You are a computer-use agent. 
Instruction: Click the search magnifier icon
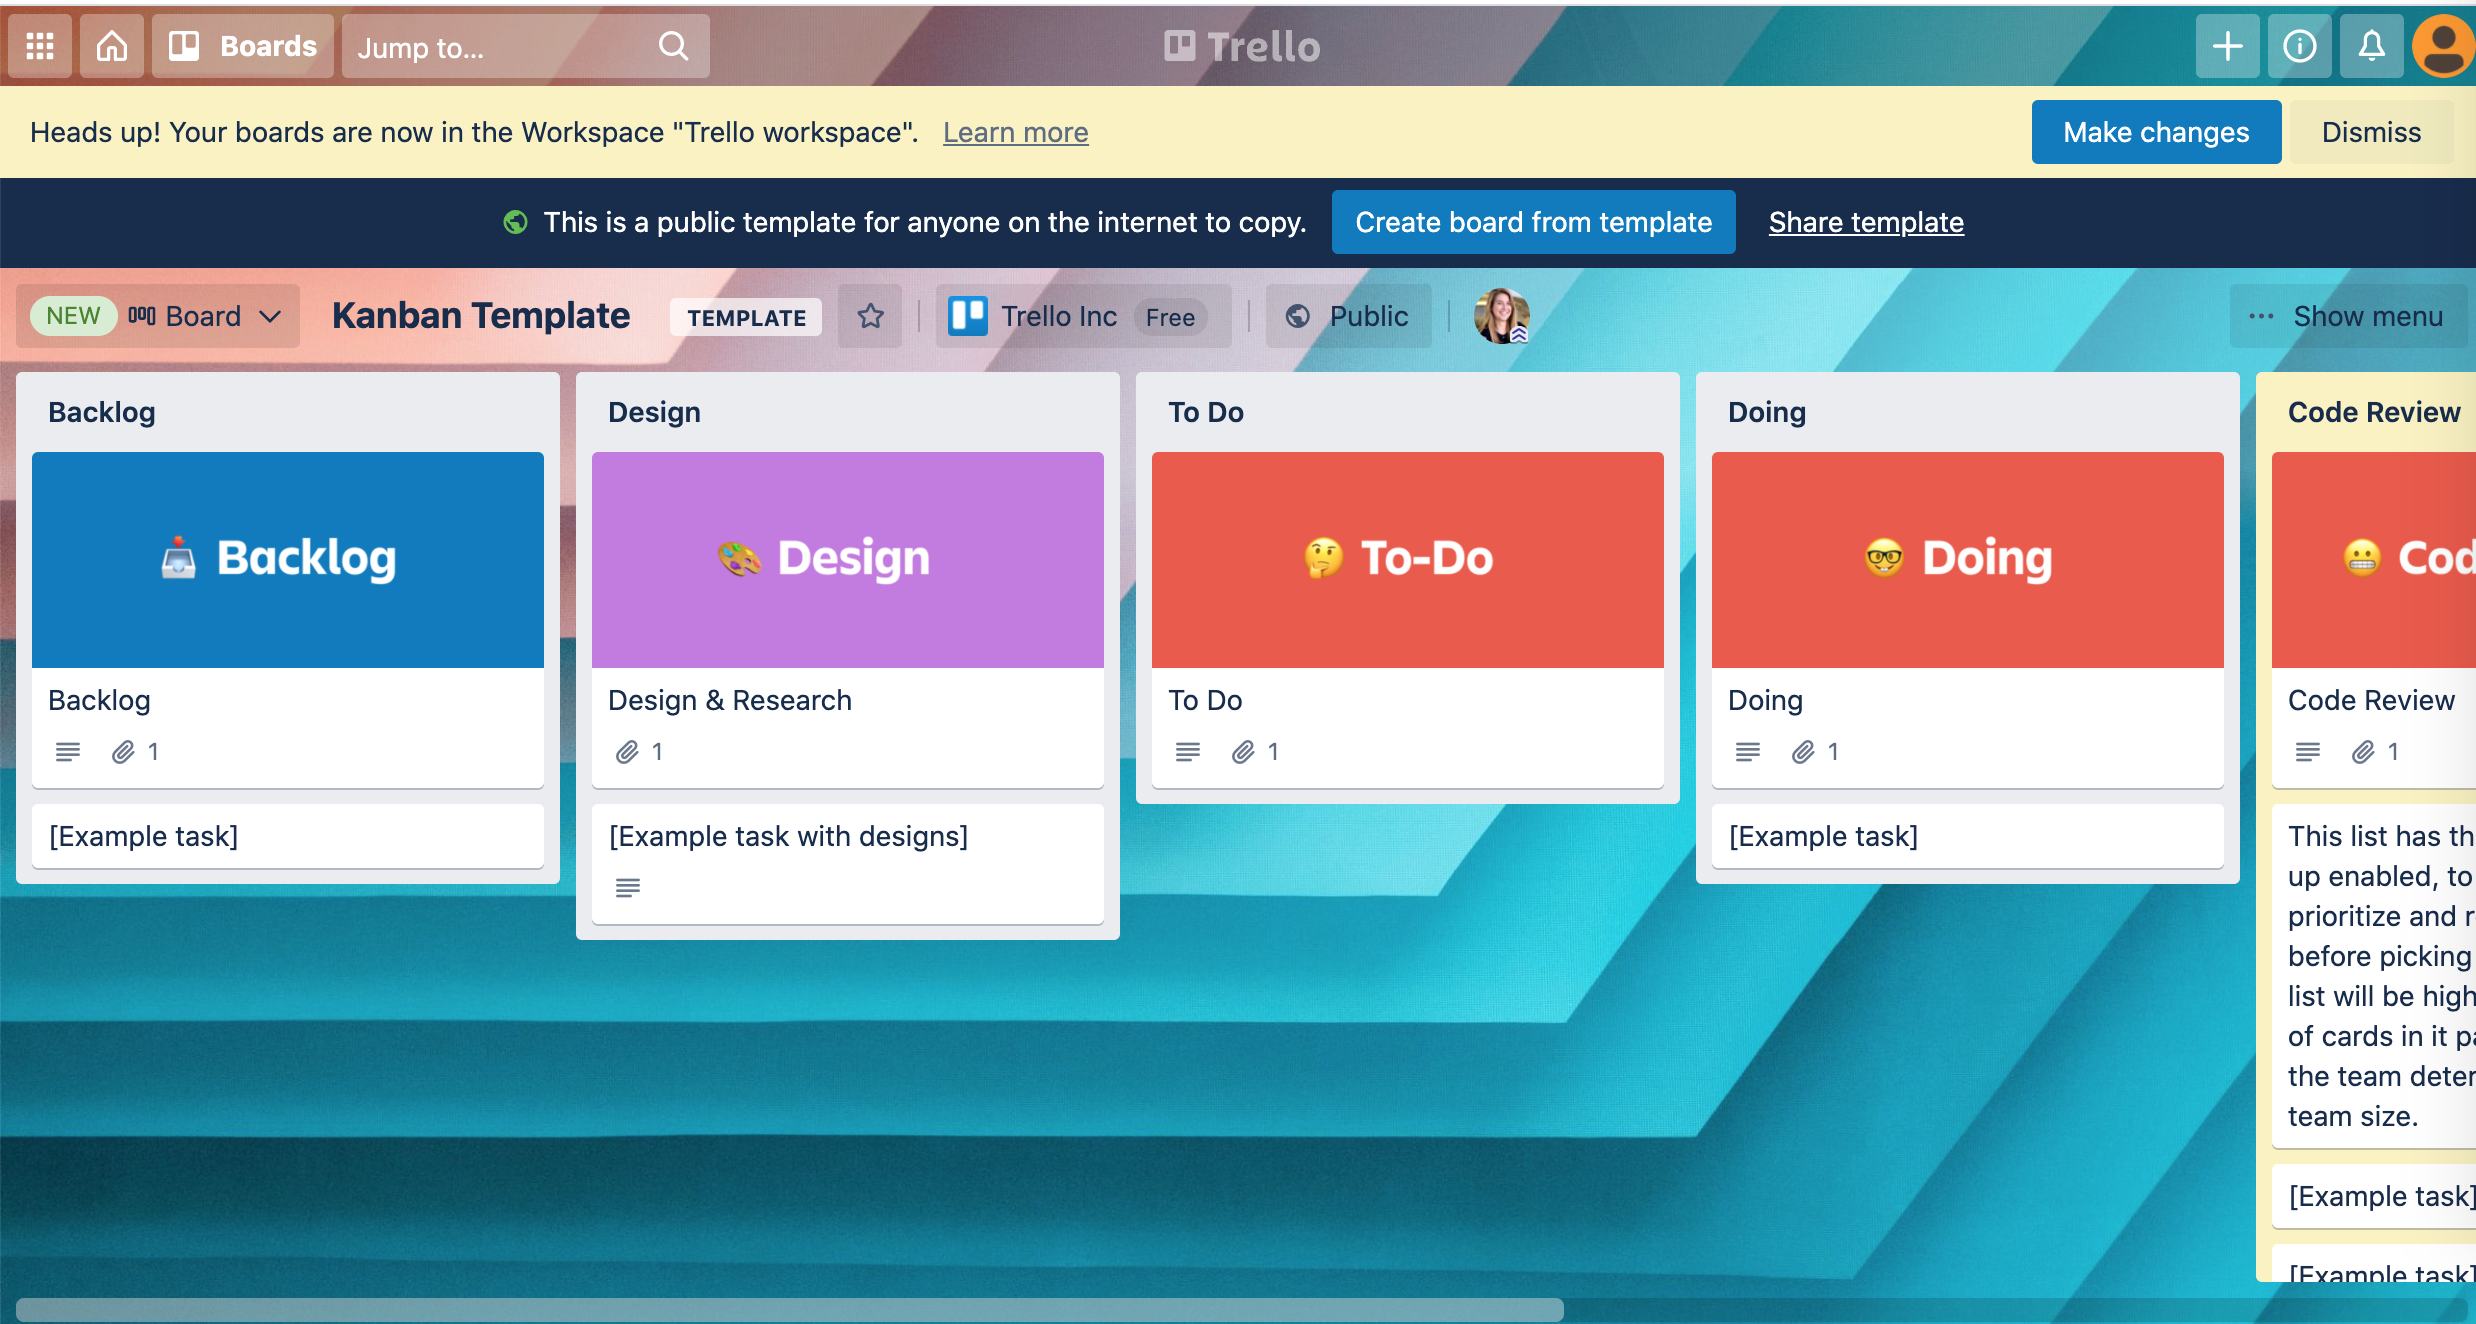[673, 46]
